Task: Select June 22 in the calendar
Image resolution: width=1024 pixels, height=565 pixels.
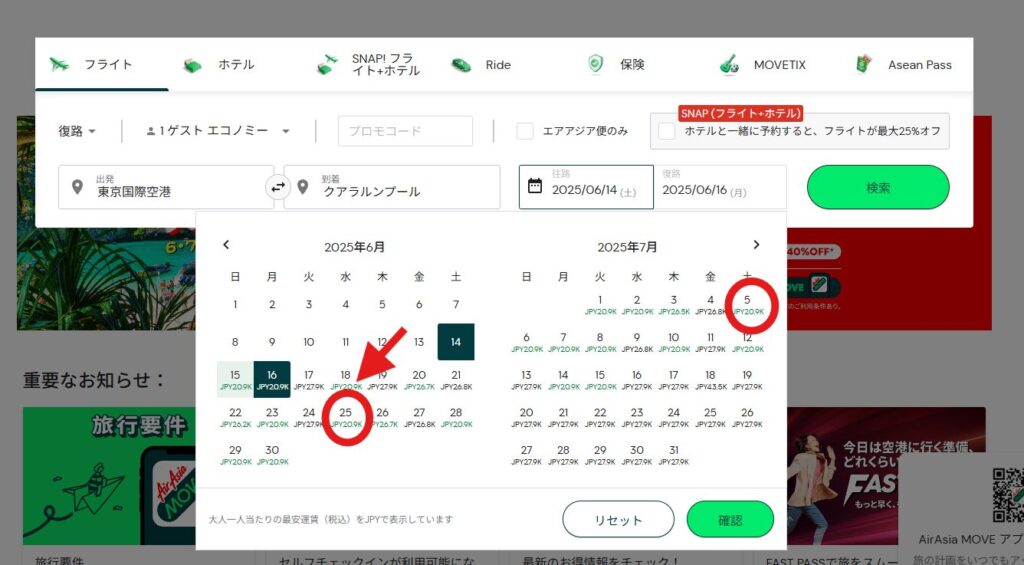Action: coord(235,417)
